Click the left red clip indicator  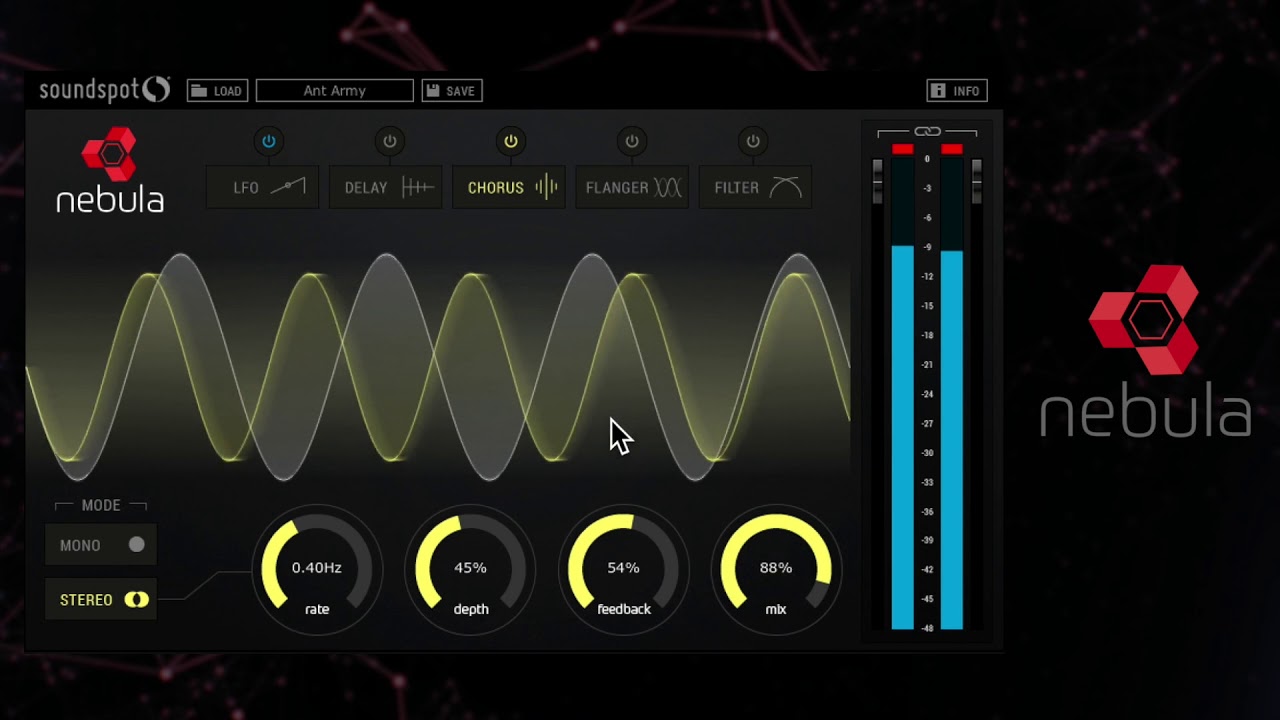(902, 149)
